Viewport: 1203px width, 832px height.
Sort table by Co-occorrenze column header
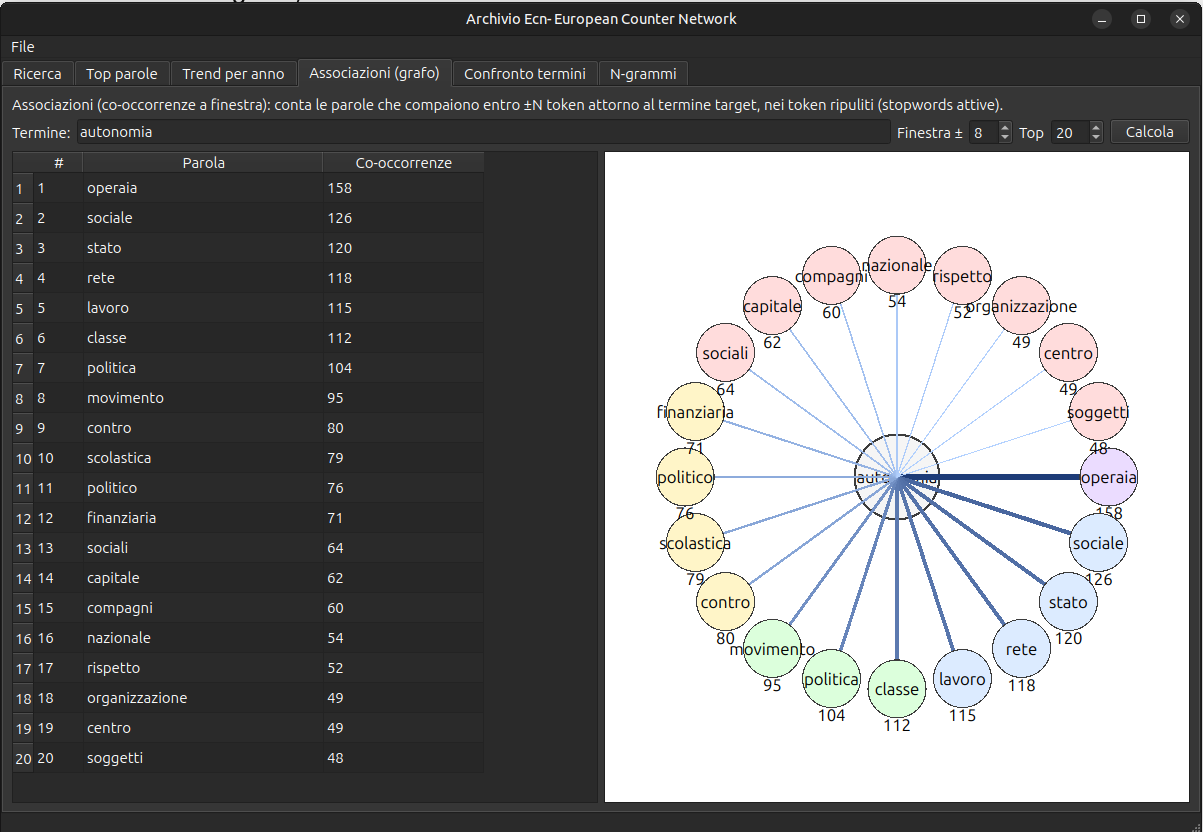(403, 162)
